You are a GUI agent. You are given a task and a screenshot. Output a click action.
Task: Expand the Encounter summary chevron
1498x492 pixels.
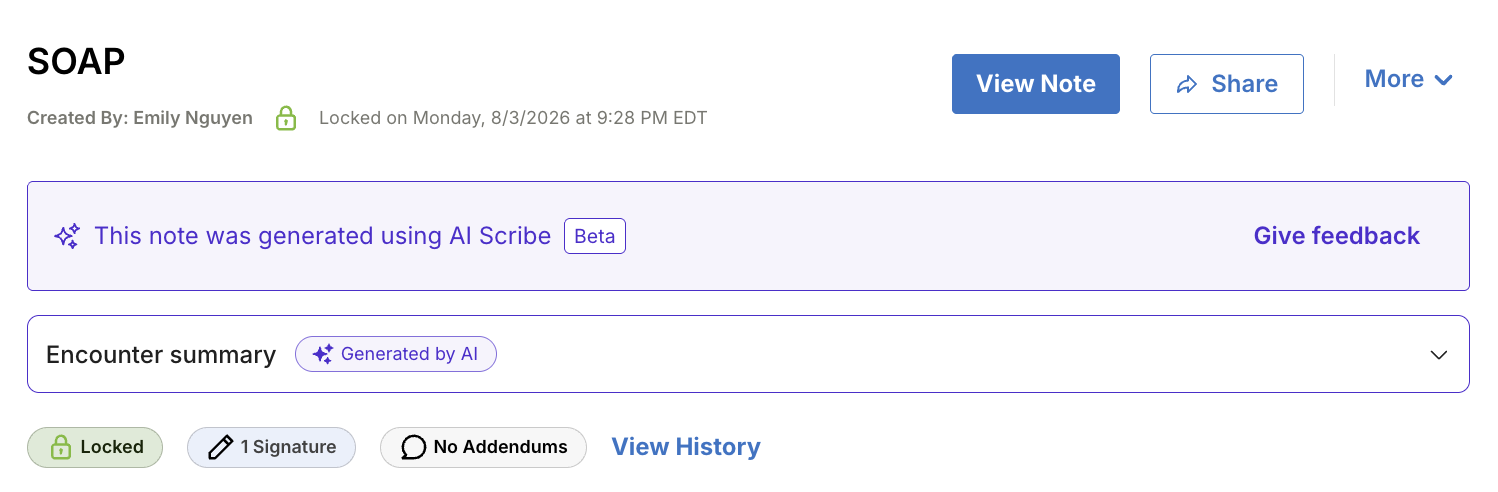coord(1439,355)
